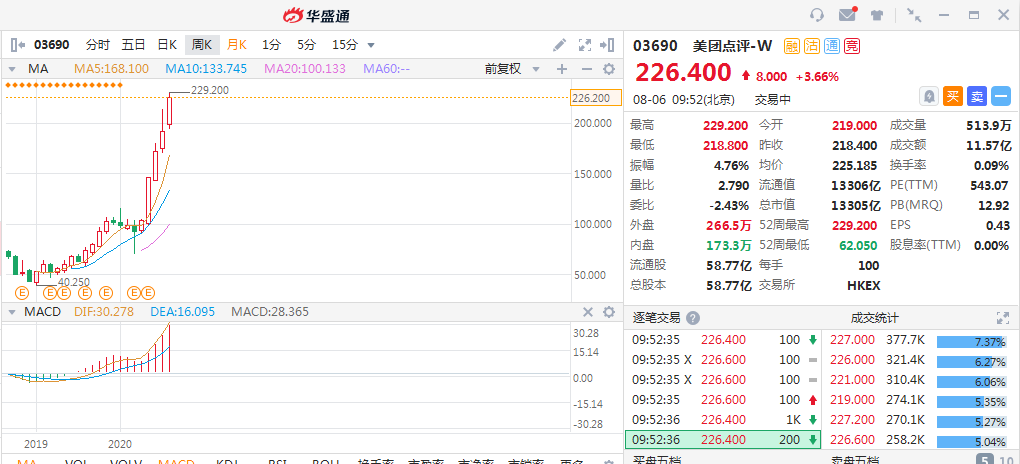Open the message mailbox icon
This screenshot has height=464, width=1020.
coord(847,15)
